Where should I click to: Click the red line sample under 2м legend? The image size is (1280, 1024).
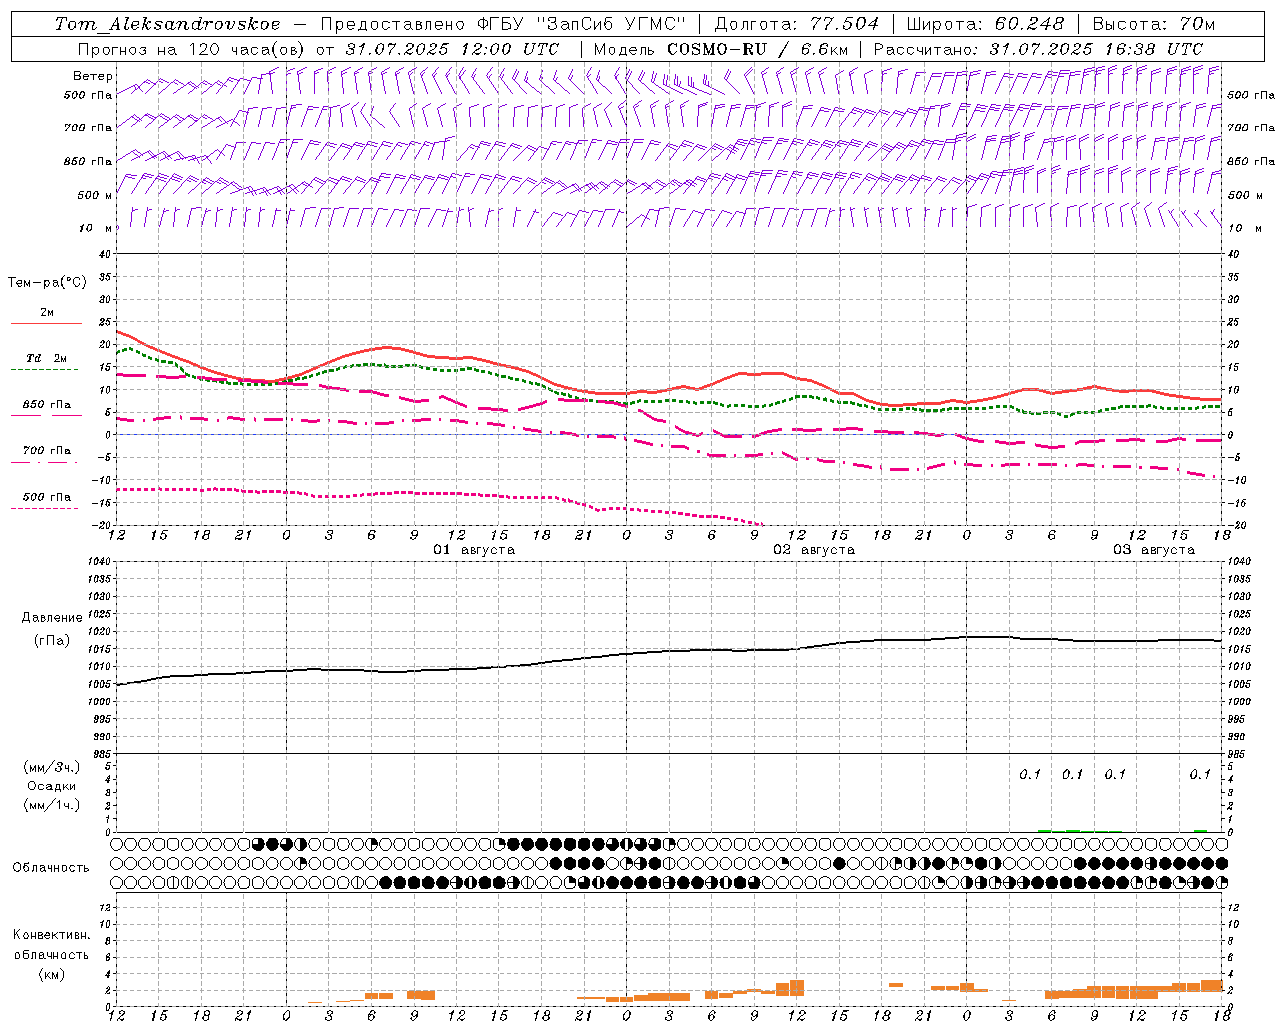[x=46, y=324]
